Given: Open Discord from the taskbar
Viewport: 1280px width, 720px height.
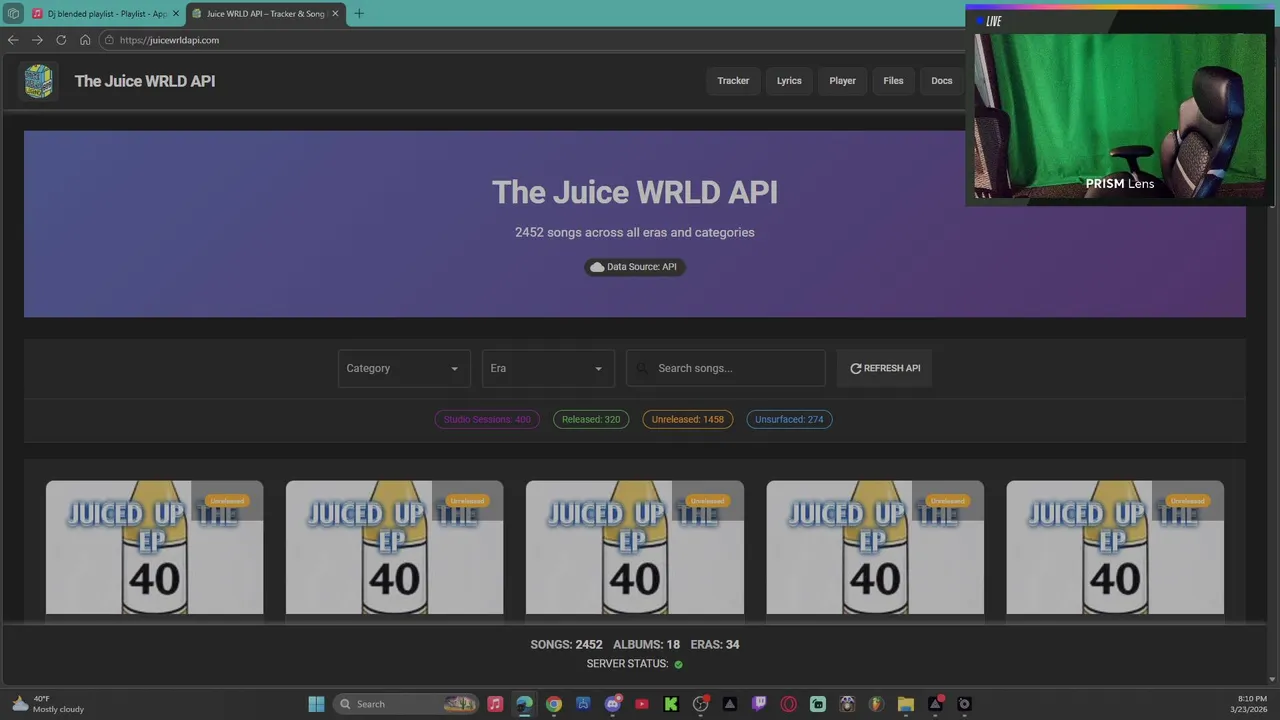Looking at the screenshot, I should pyautogui.click(x=612, y=704).
